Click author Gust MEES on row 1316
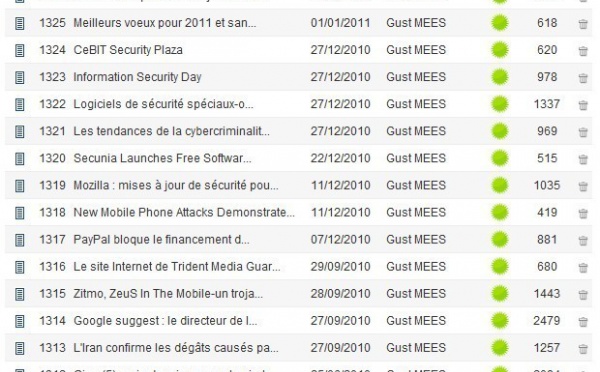 point(416,266)
